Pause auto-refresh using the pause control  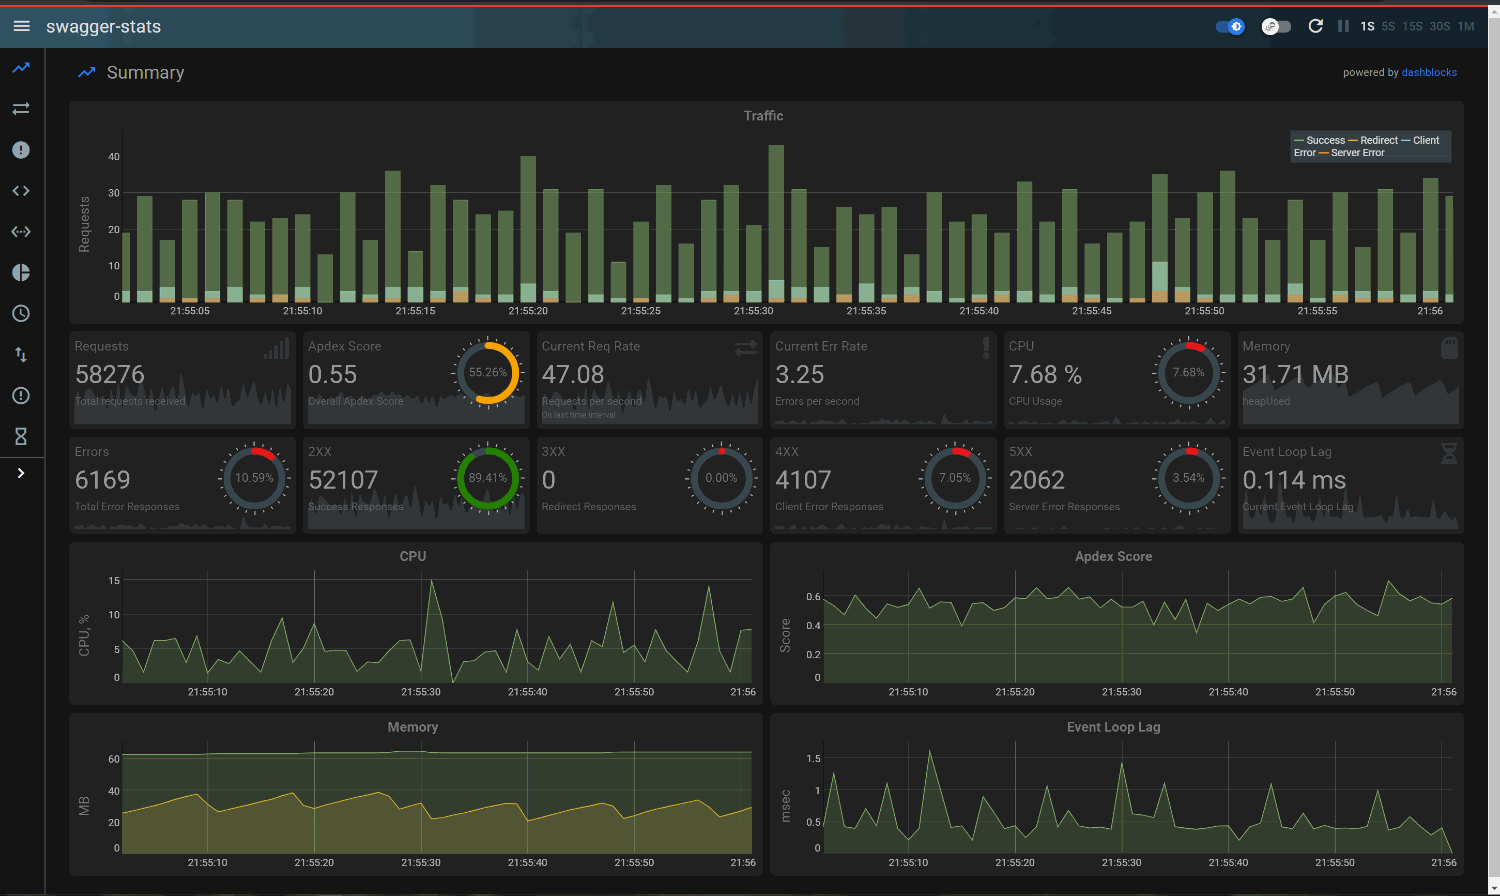click(1343, 26)
